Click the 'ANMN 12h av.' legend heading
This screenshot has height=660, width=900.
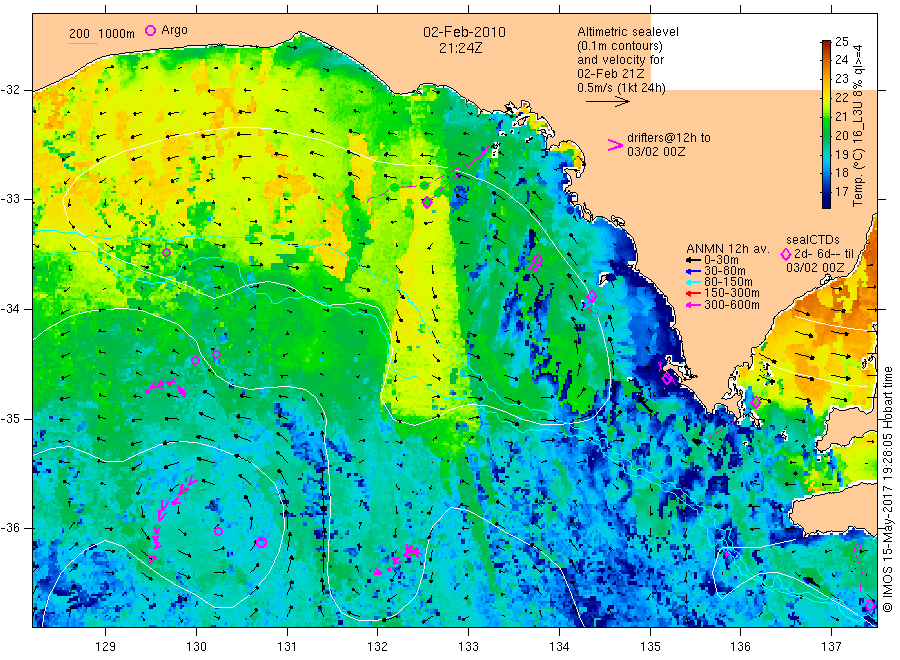point(728,249)
